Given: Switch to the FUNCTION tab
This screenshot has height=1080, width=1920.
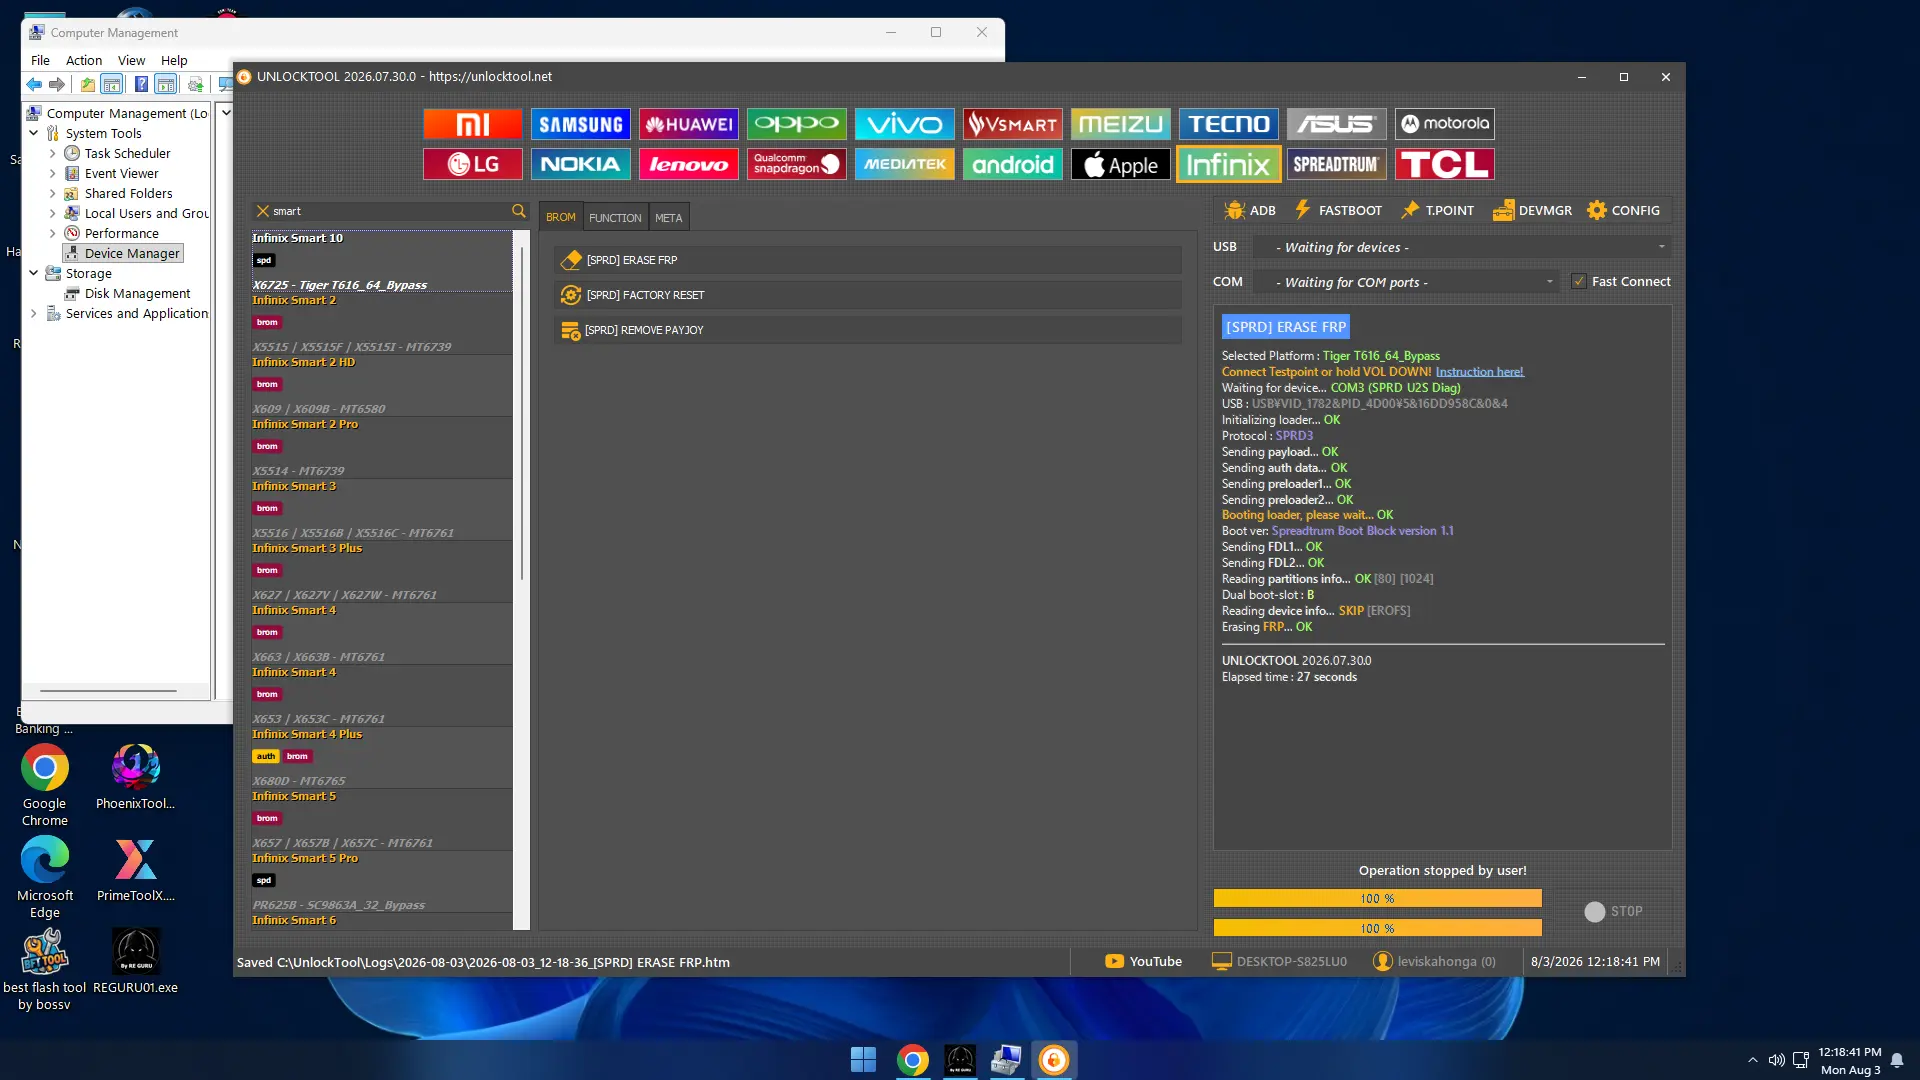Looking at the screenshot, I should 615,218.
